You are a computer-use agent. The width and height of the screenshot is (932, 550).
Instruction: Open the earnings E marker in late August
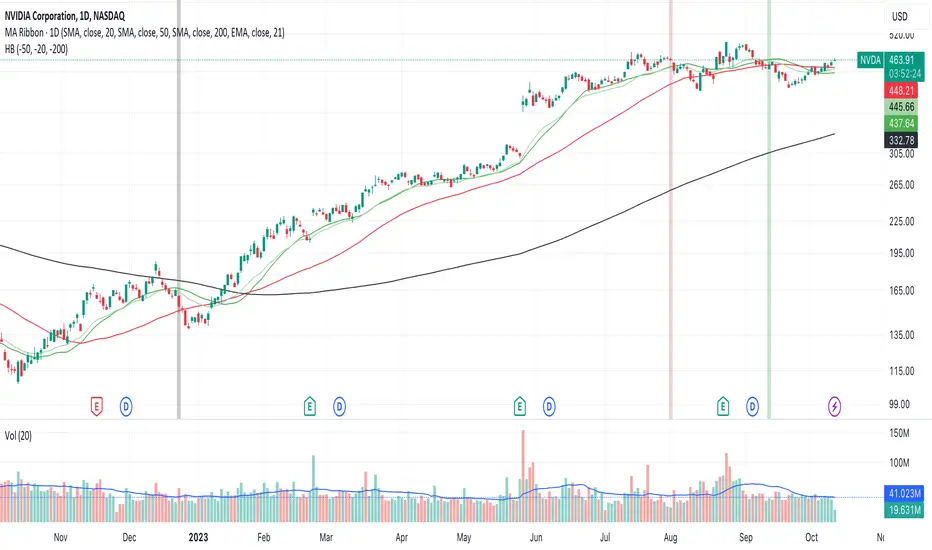[x=723, y=407]
